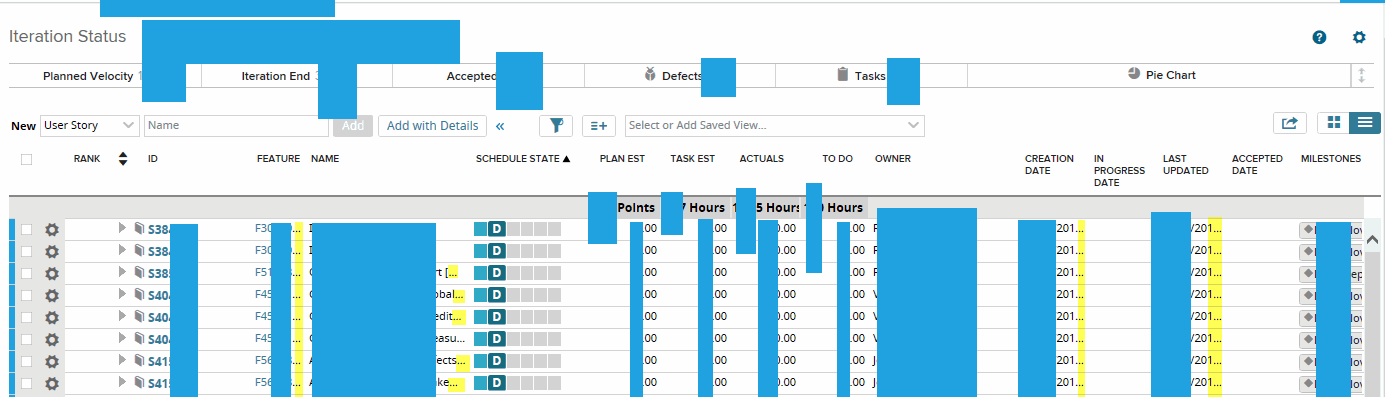Switch to board grid view icon

click(1333, 122)
